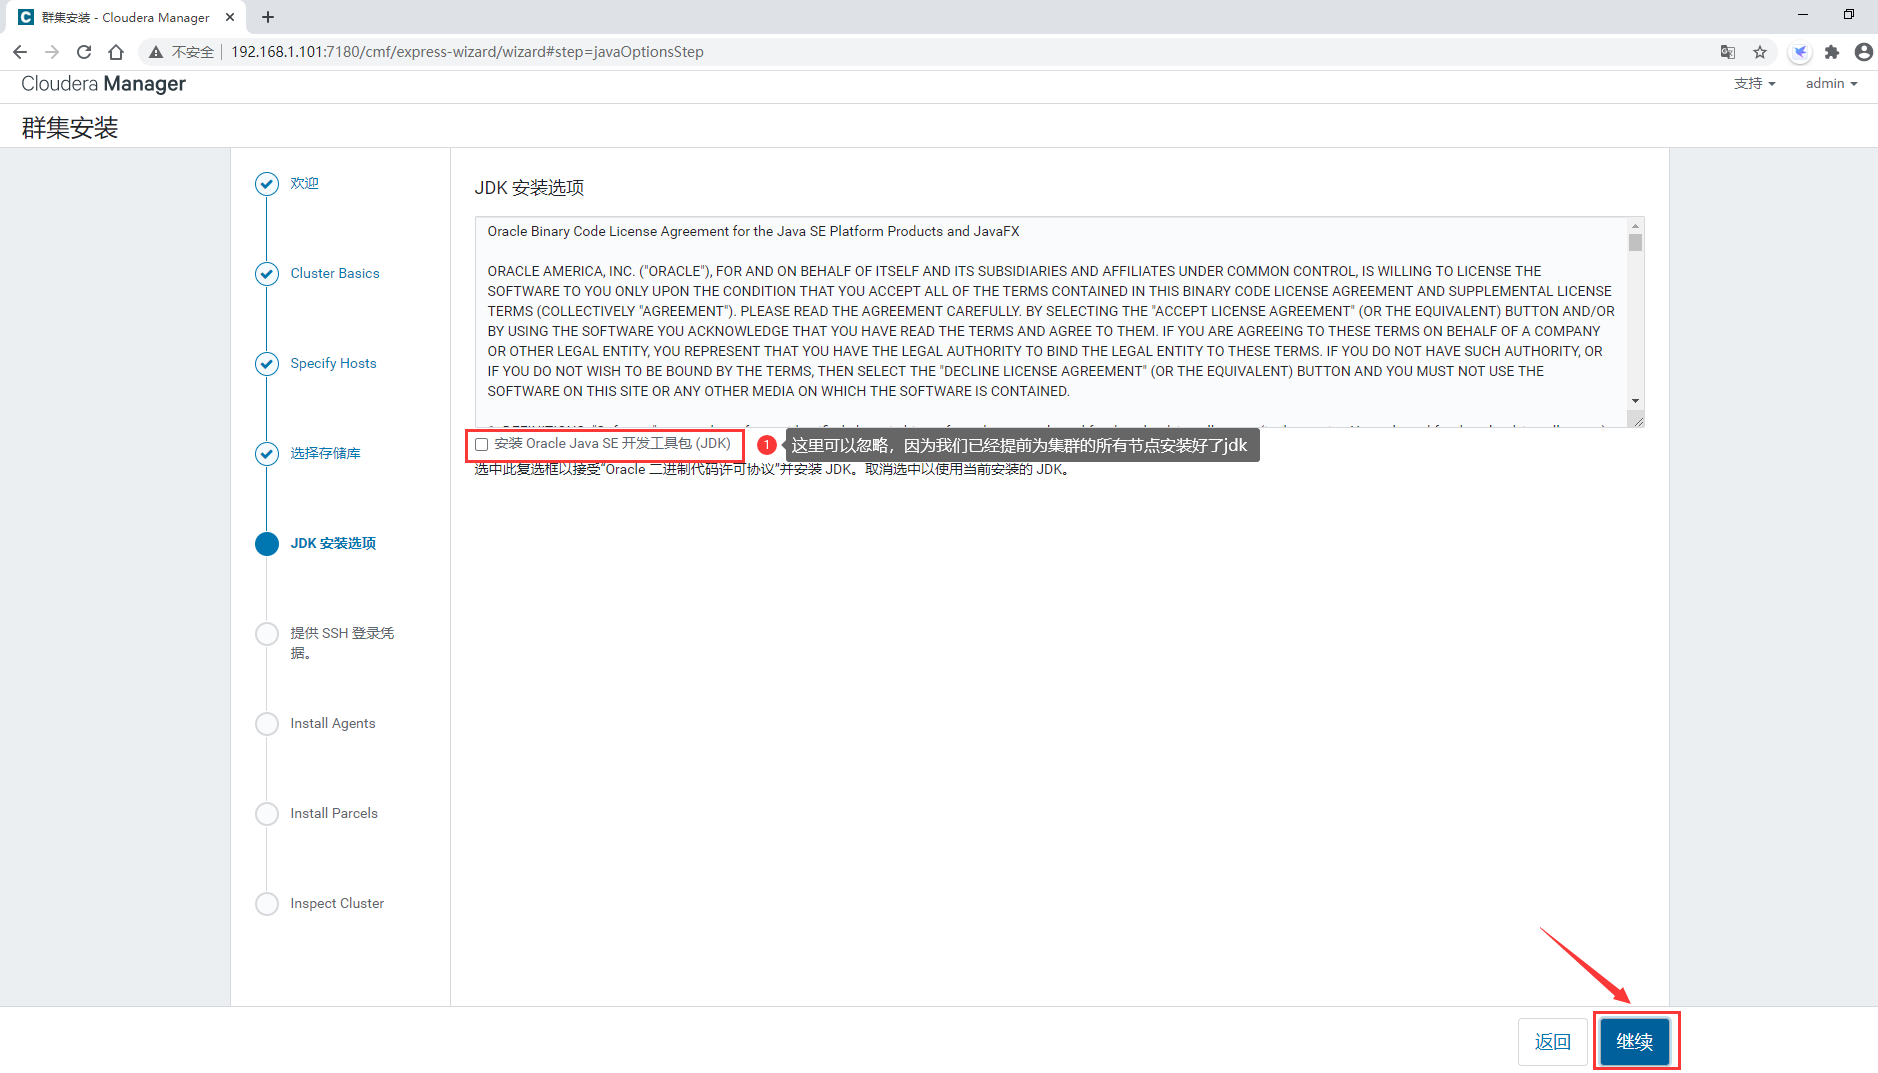Go back using the browser back arrow
The height and width of the screenshot is (1073, 1878).
pos(20,52)
